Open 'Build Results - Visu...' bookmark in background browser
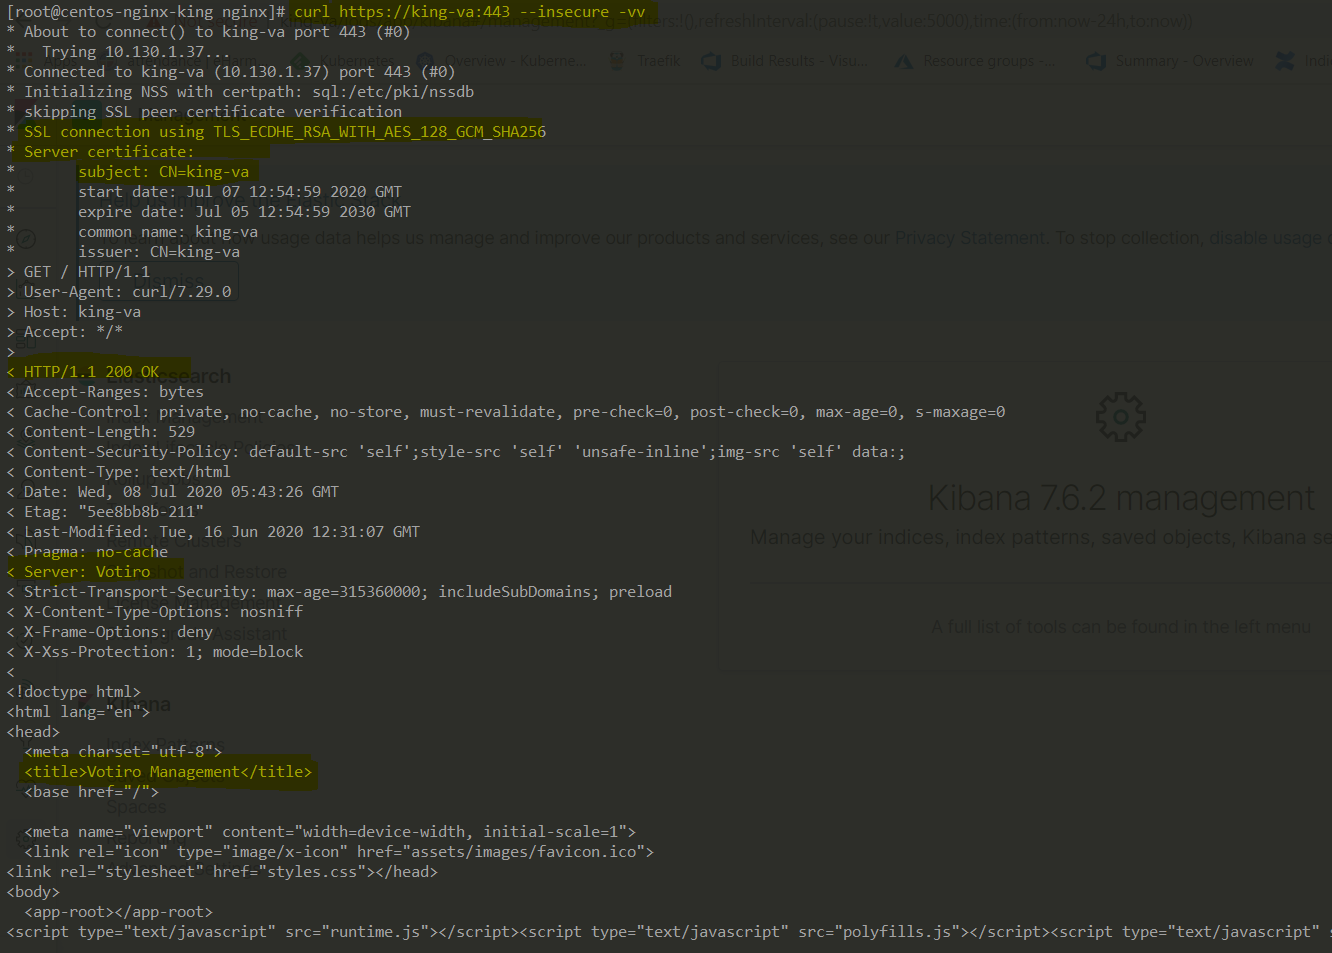The image size is (1332, 953). point(786,61)
